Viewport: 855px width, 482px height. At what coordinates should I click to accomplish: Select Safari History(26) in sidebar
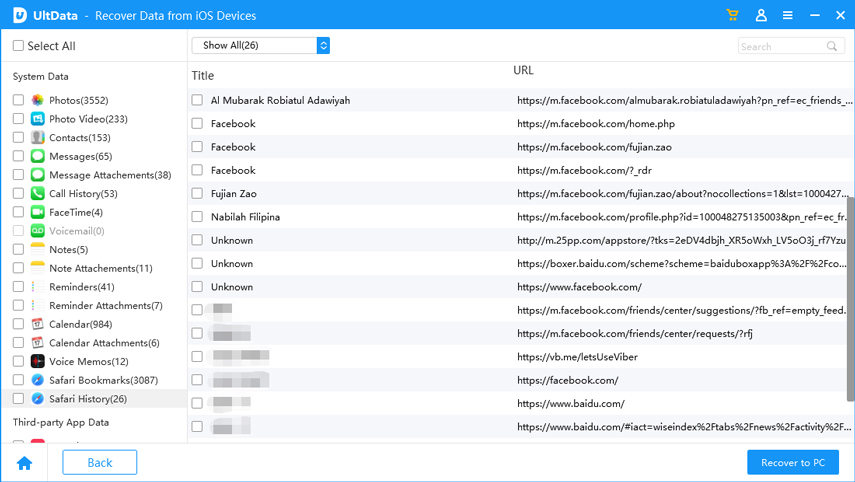(88, 399)
